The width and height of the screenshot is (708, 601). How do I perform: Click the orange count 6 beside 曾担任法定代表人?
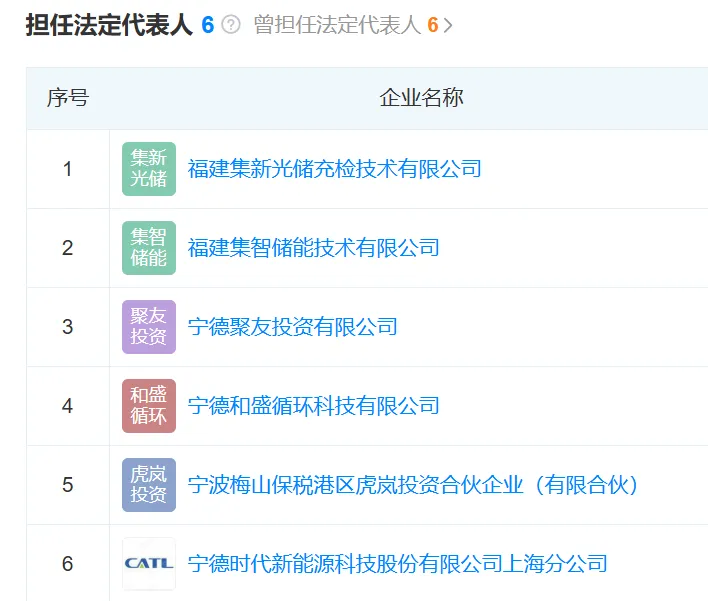(432, 25)
